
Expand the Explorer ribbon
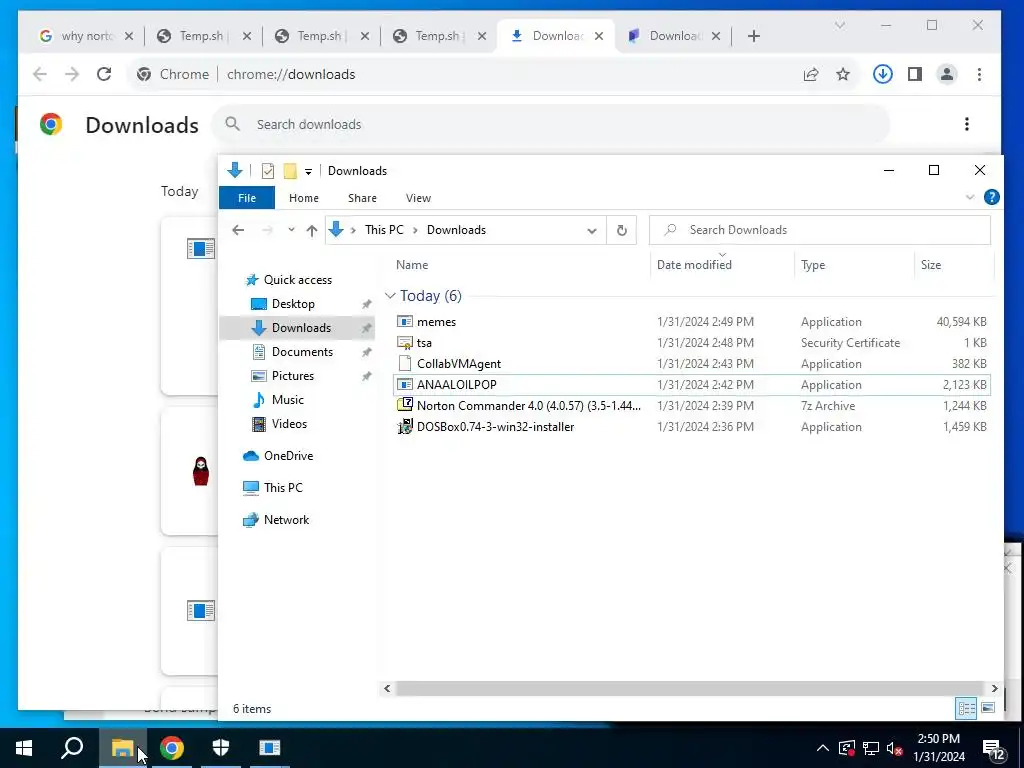pos(970,197)
